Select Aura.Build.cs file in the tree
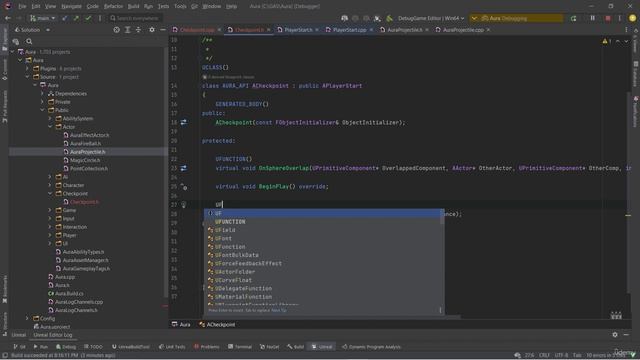This screenshot has height=360, width=640. (69, 293)
